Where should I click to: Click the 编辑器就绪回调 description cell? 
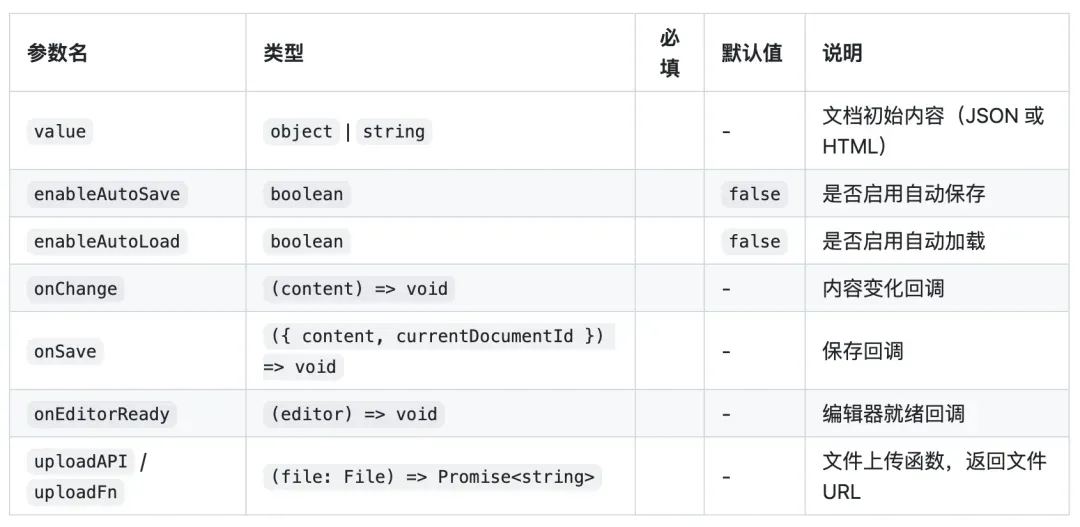(893, 414)
